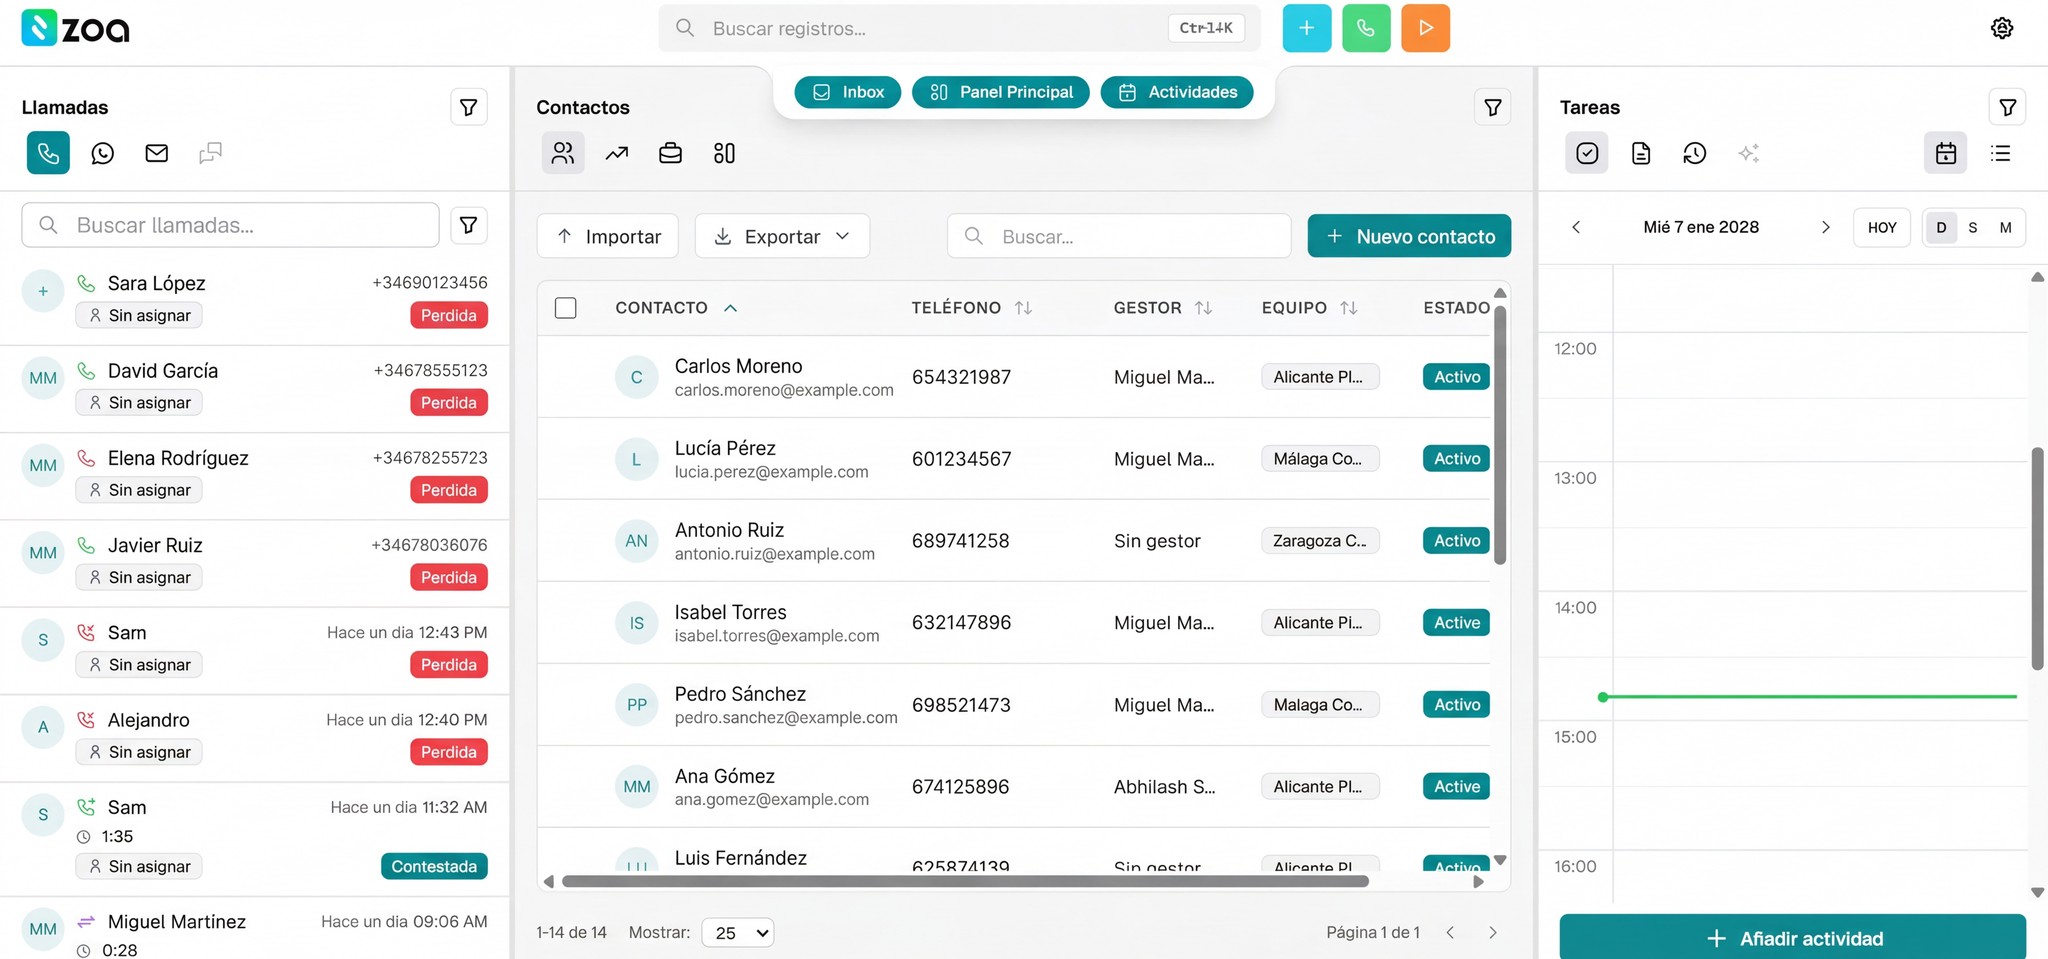This screenshot has height=959, width=2048.
Task: Click the Nuevo contacto button
Action: tap(1409, 236)
